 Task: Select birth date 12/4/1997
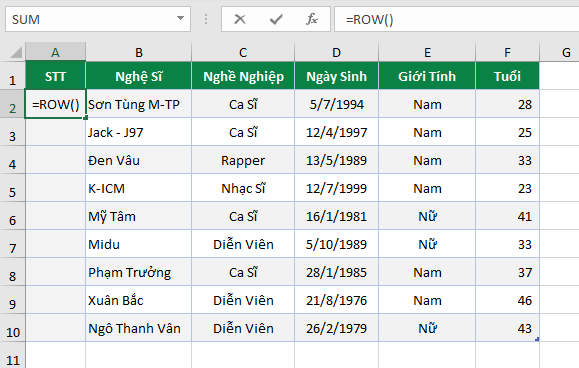336,132
